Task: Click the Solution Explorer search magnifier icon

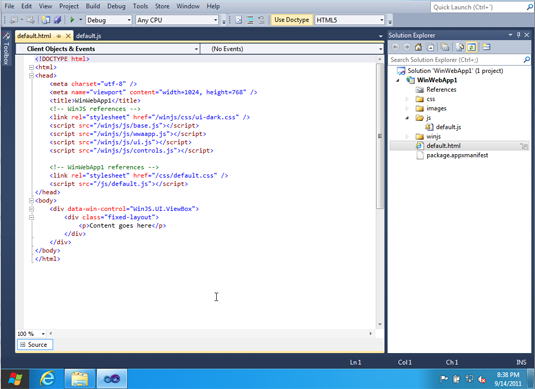Action: tap(526, 60)
